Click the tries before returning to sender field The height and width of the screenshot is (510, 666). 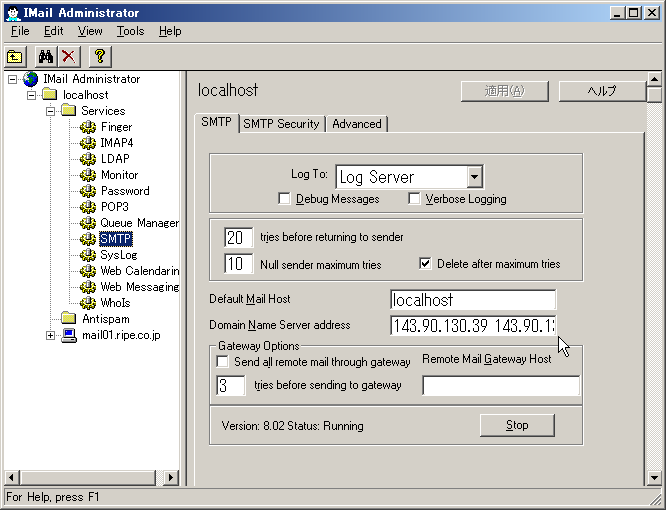238,237
